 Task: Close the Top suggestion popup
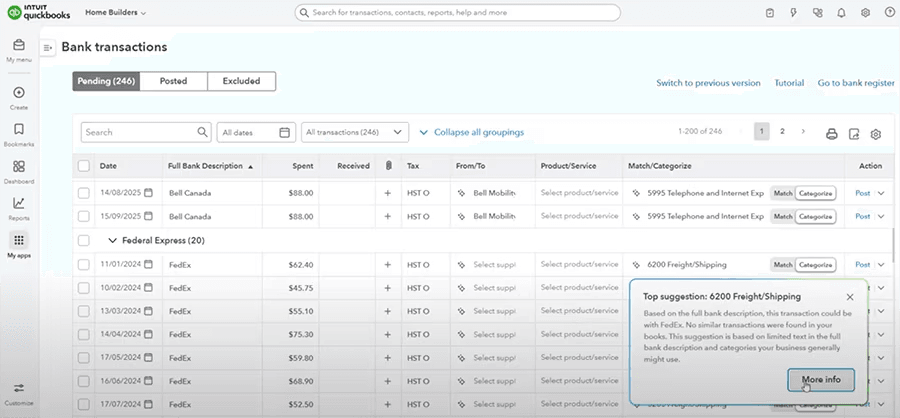pos(849,297)
